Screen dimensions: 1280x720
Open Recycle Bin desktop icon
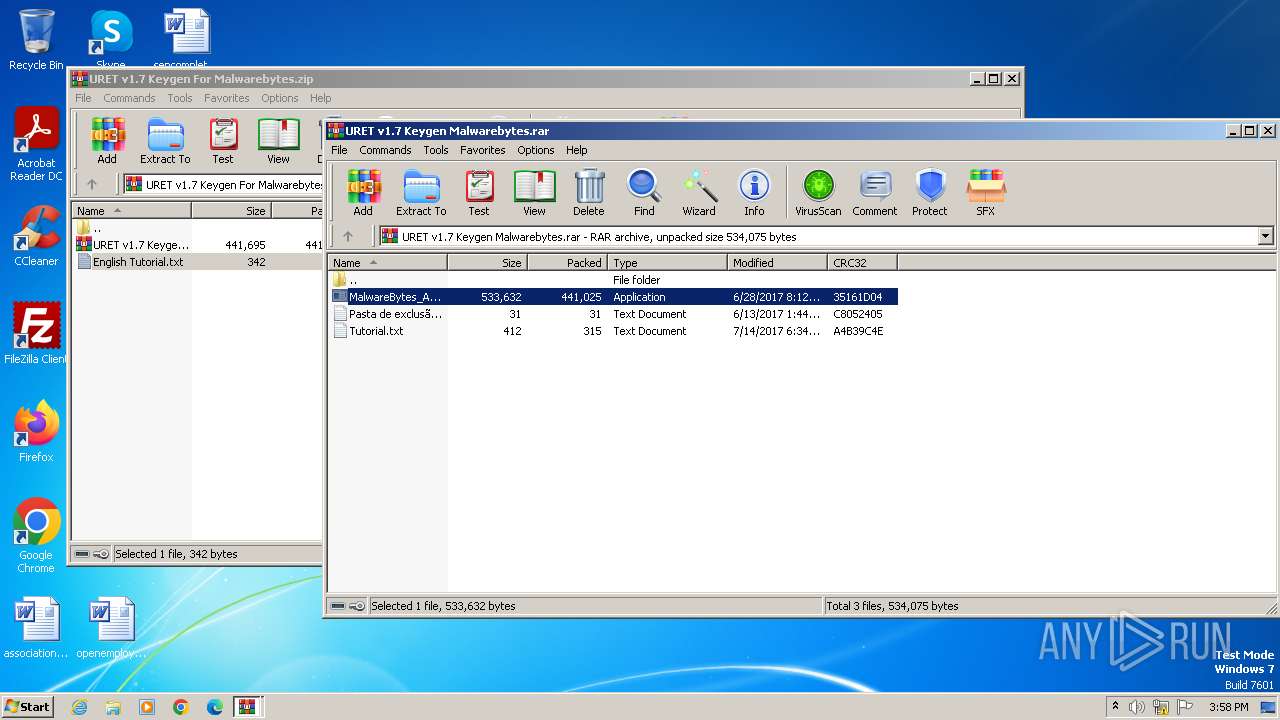[36, 40]
